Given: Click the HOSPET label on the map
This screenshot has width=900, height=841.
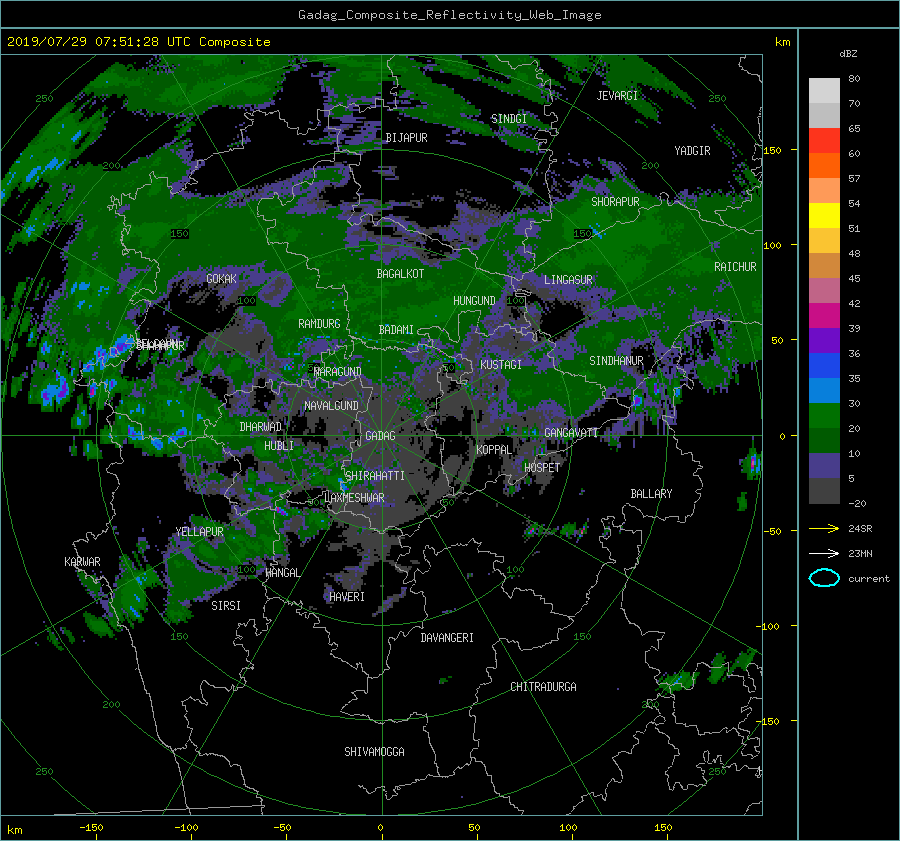Looking at the screenshot, I should (542, 468).
